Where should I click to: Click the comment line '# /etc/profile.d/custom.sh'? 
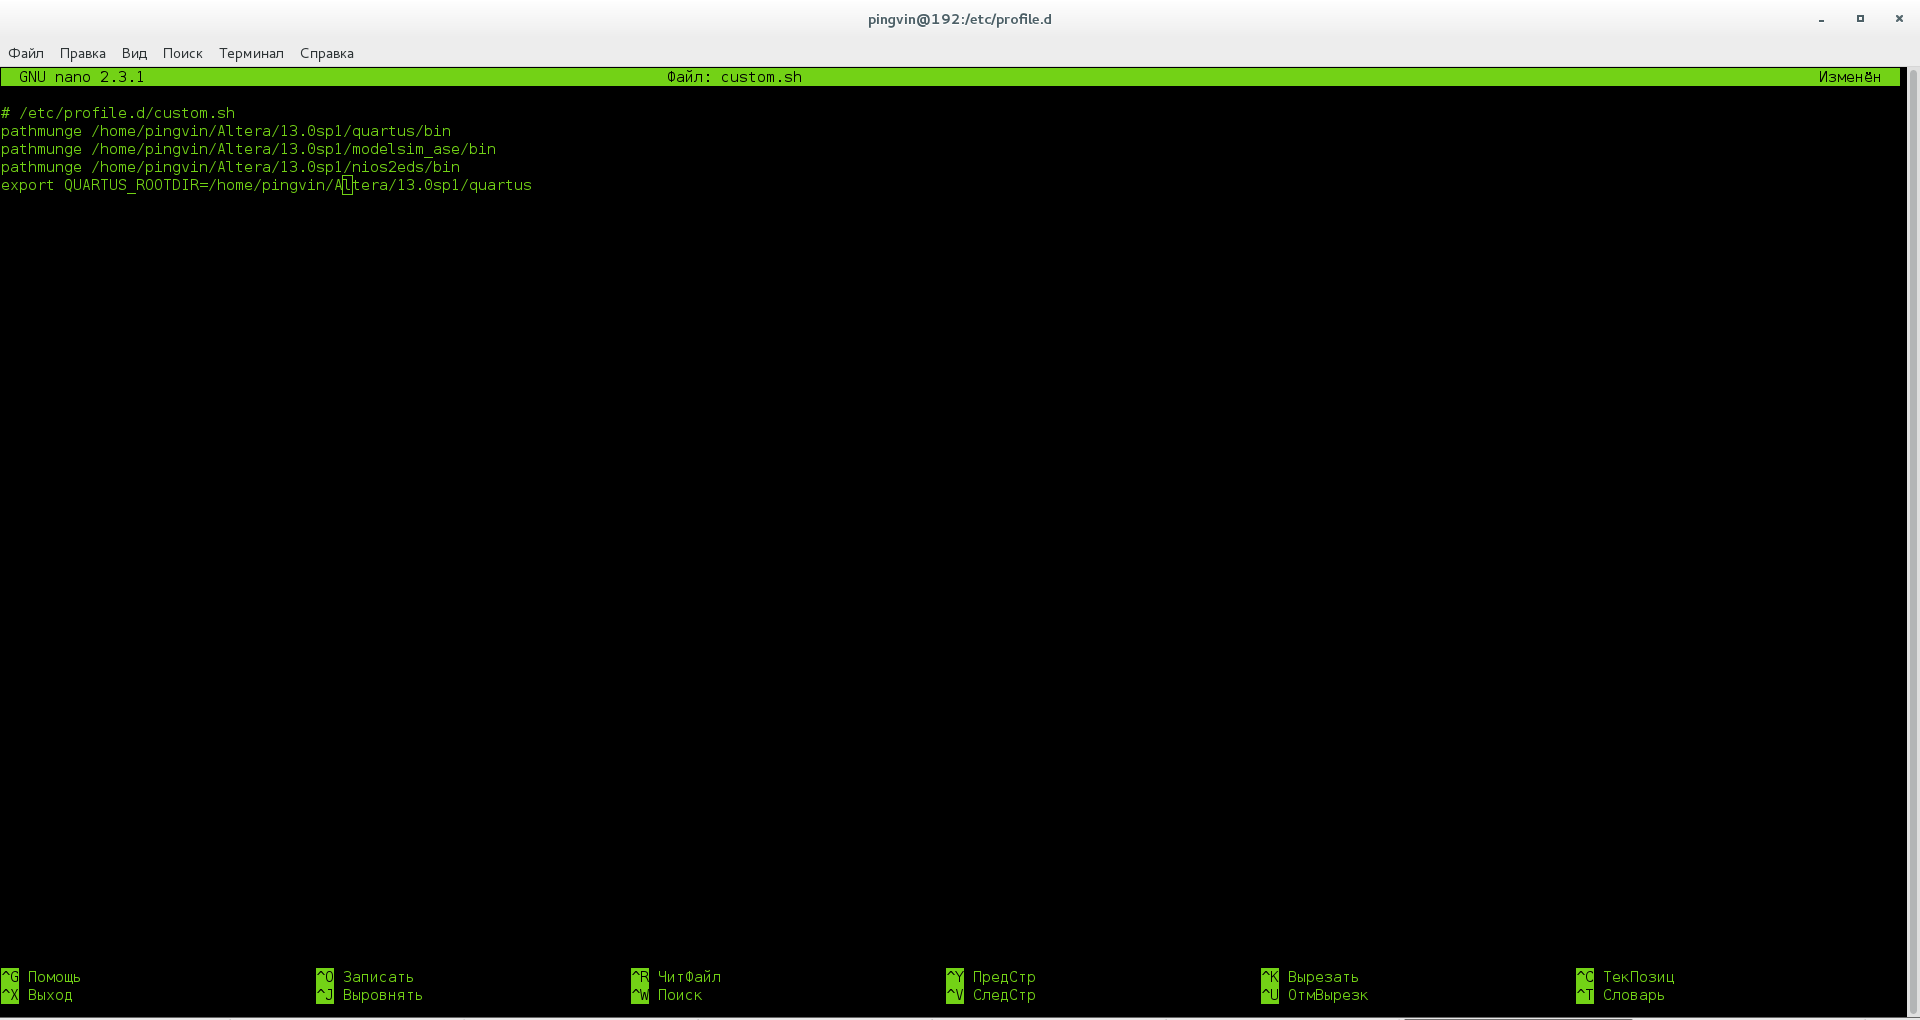[x=118, y=113]
